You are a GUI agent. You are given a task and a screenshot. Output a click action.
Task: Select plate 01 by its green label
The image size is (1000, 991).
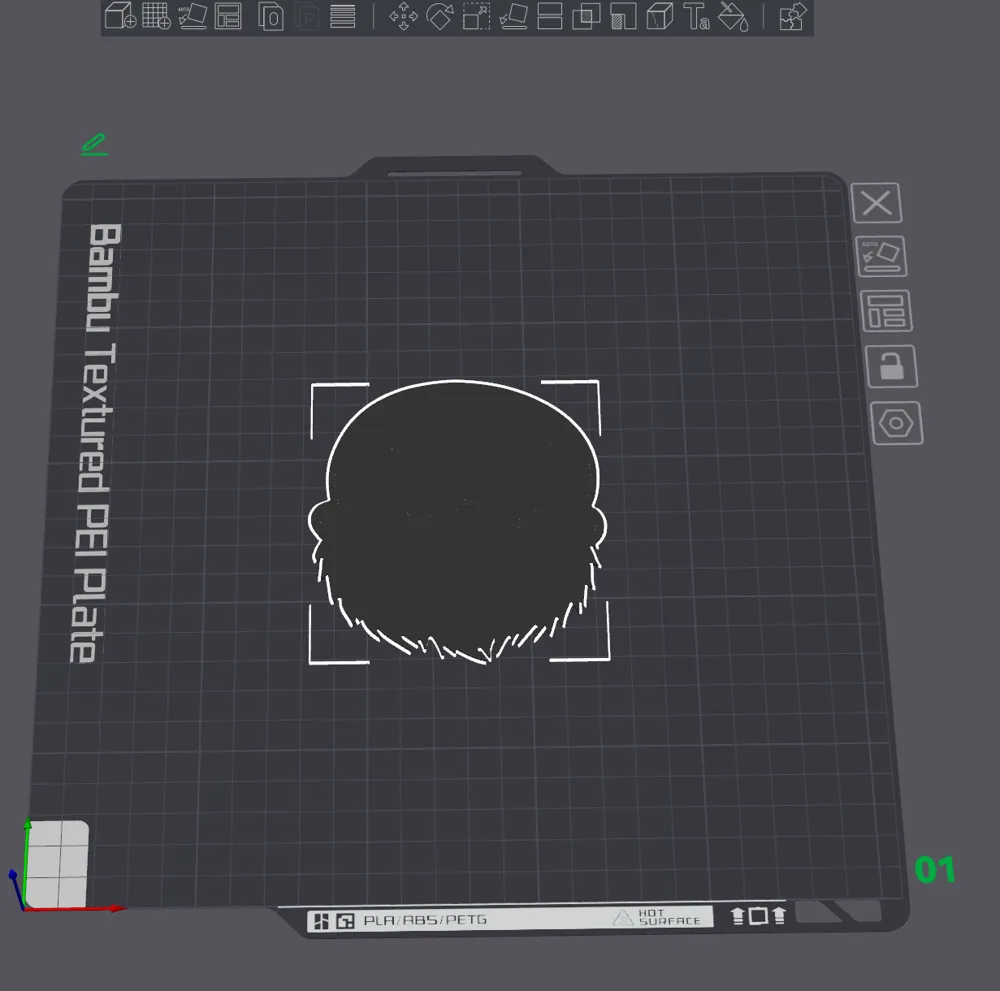pos(933,871)
